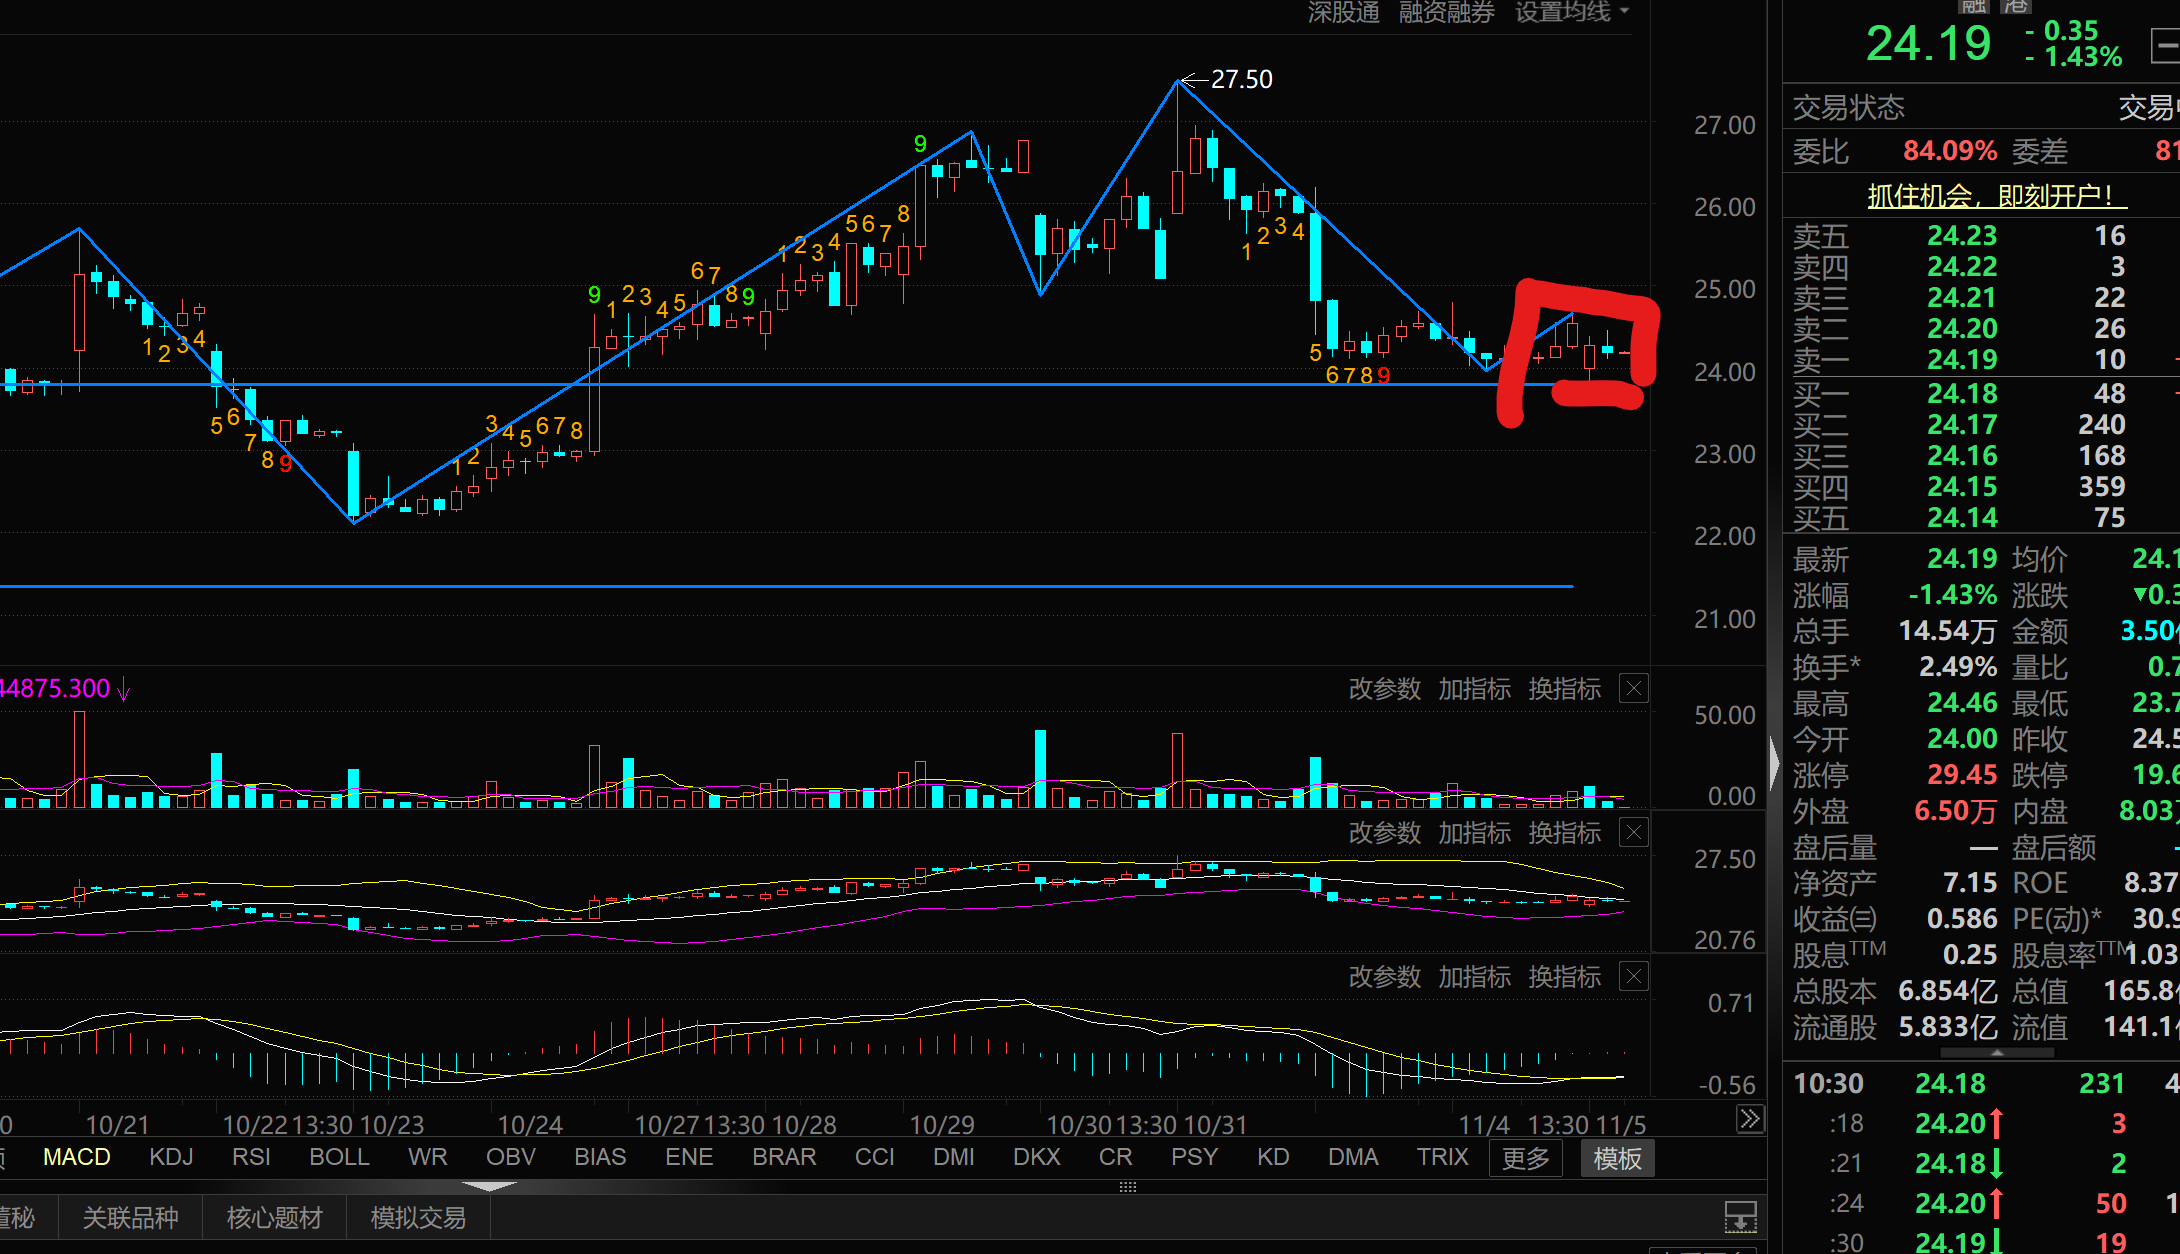The height and width of the screenshot is (1254, 2180).
Task: Close the BOLL indicator sub-panel
Action: [1633, 833]
